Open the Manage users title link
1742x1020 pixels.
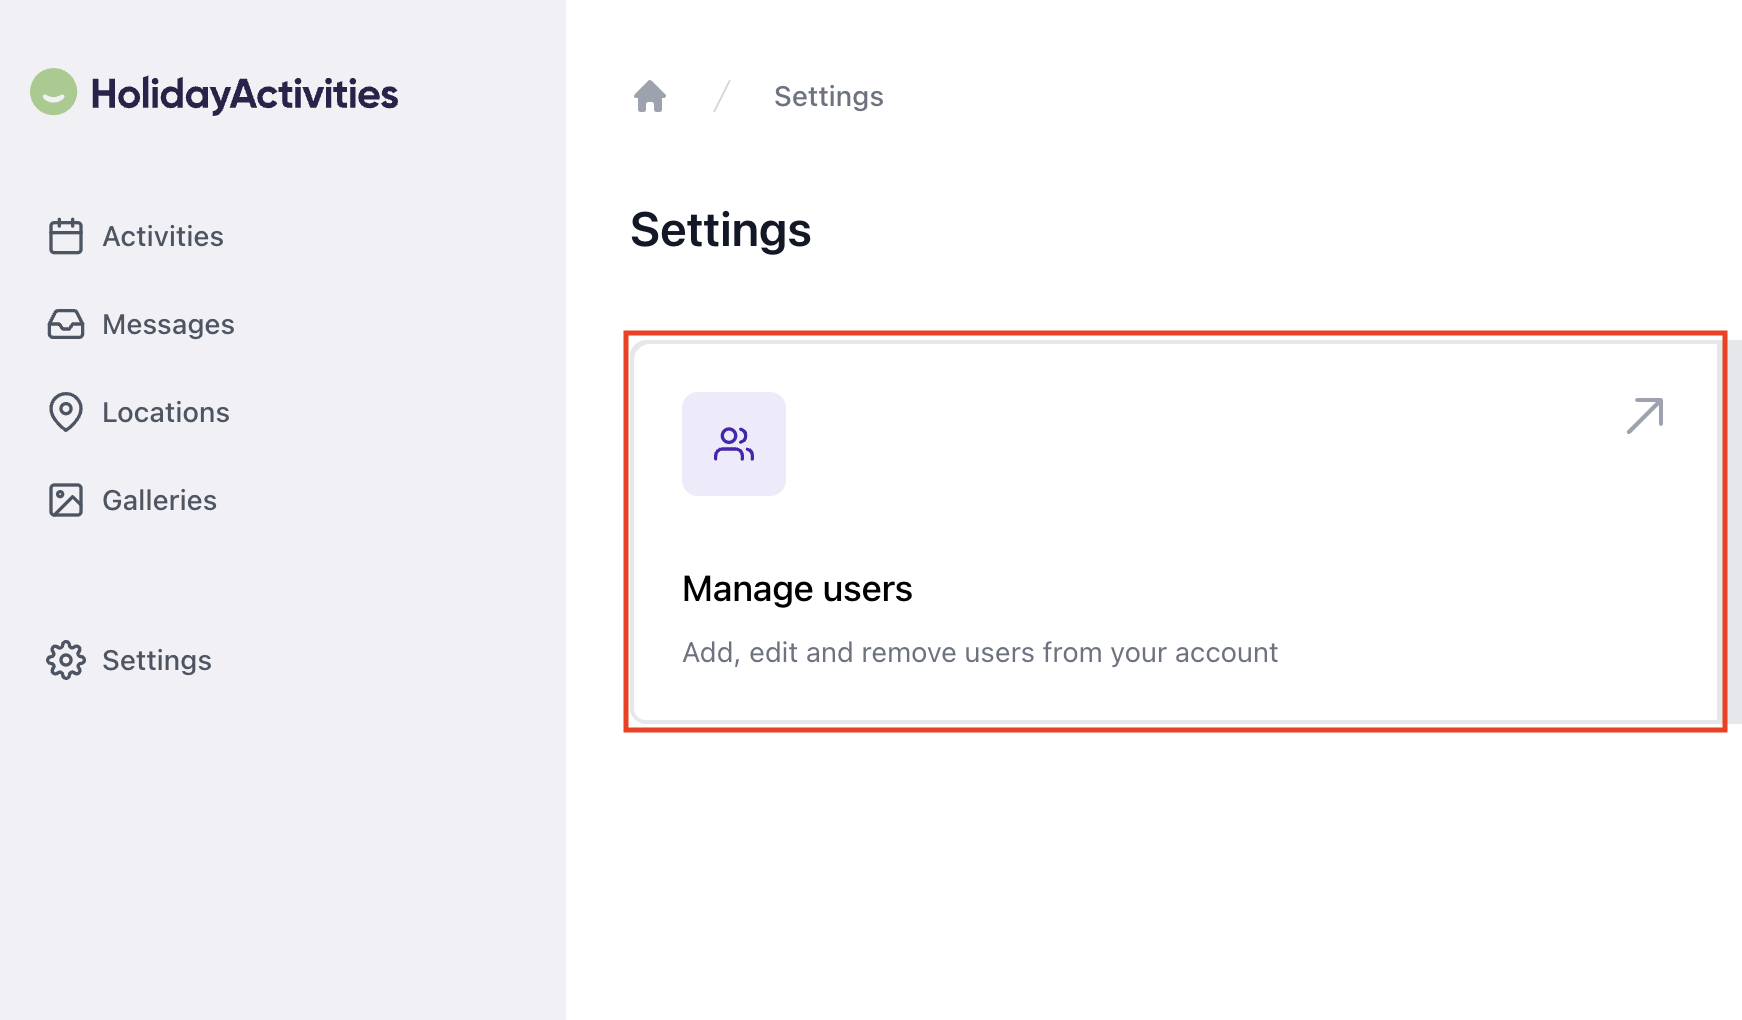tap(797, 589)
